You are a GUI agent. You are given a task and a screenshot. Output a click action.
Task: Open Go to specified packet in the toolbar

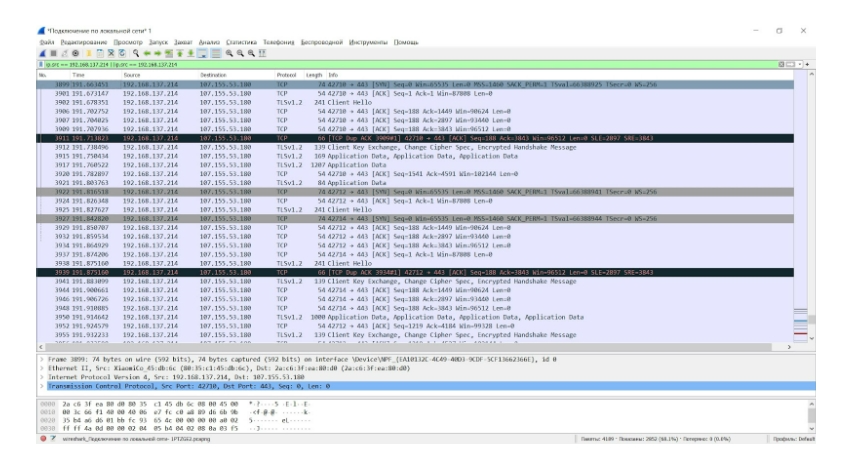click(x=169, y=53)
